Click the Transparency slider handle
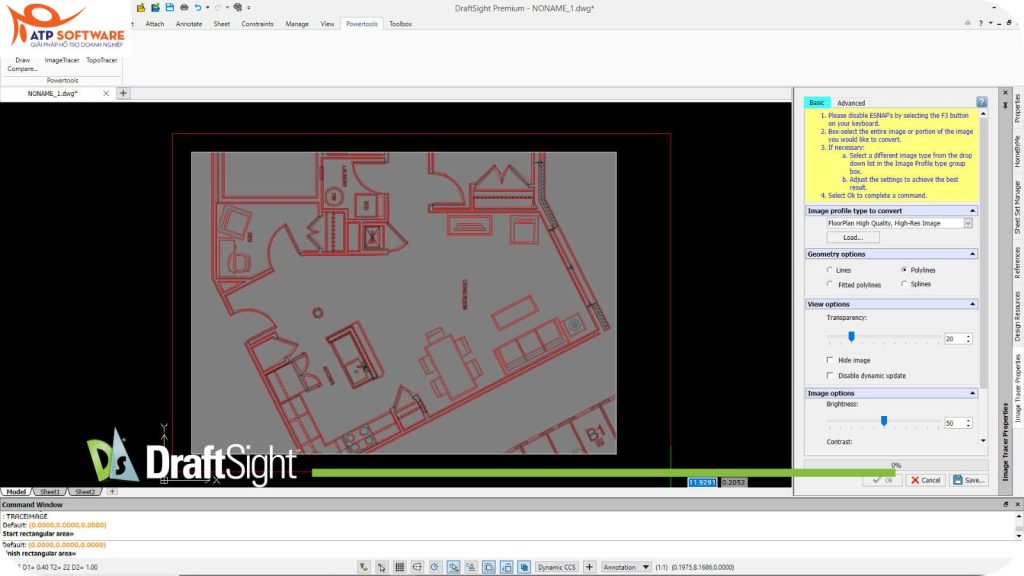Image resolution: width=1024 pixels, height=576 pixels. [x=851, y=338]
